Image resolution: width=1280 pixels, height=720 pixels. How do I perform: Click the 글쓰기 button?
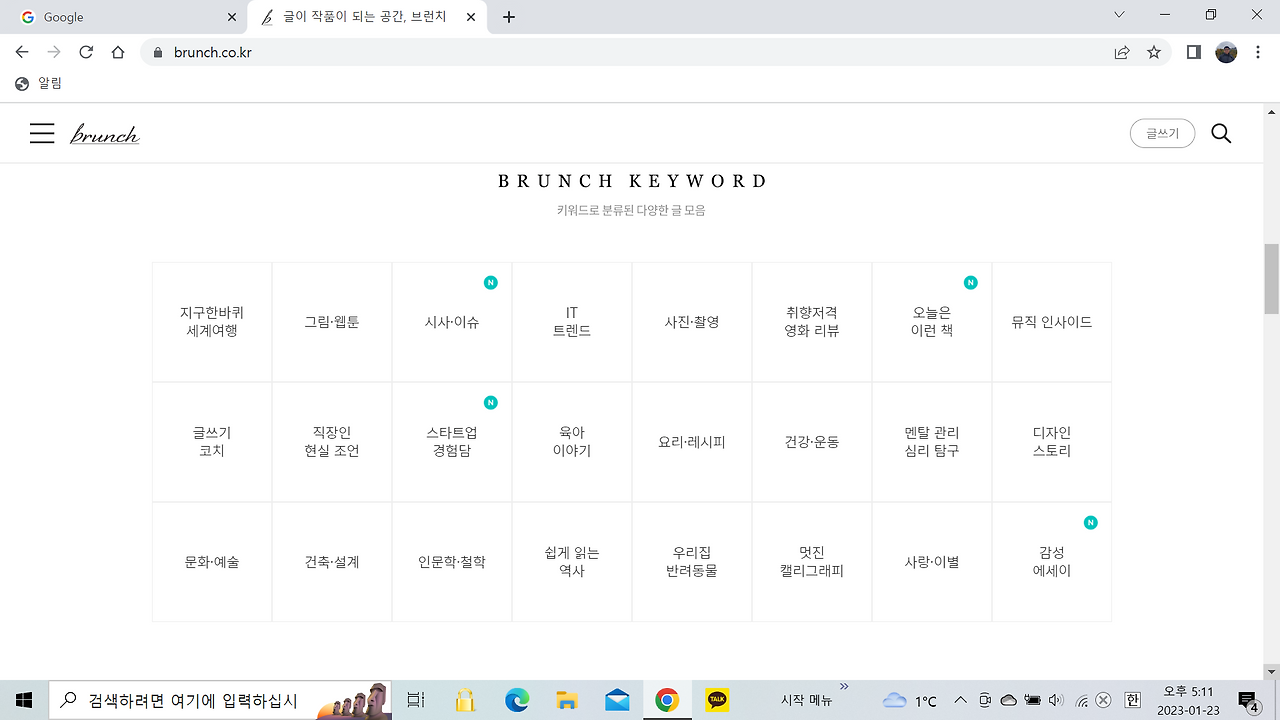[x=1162, y=132]
